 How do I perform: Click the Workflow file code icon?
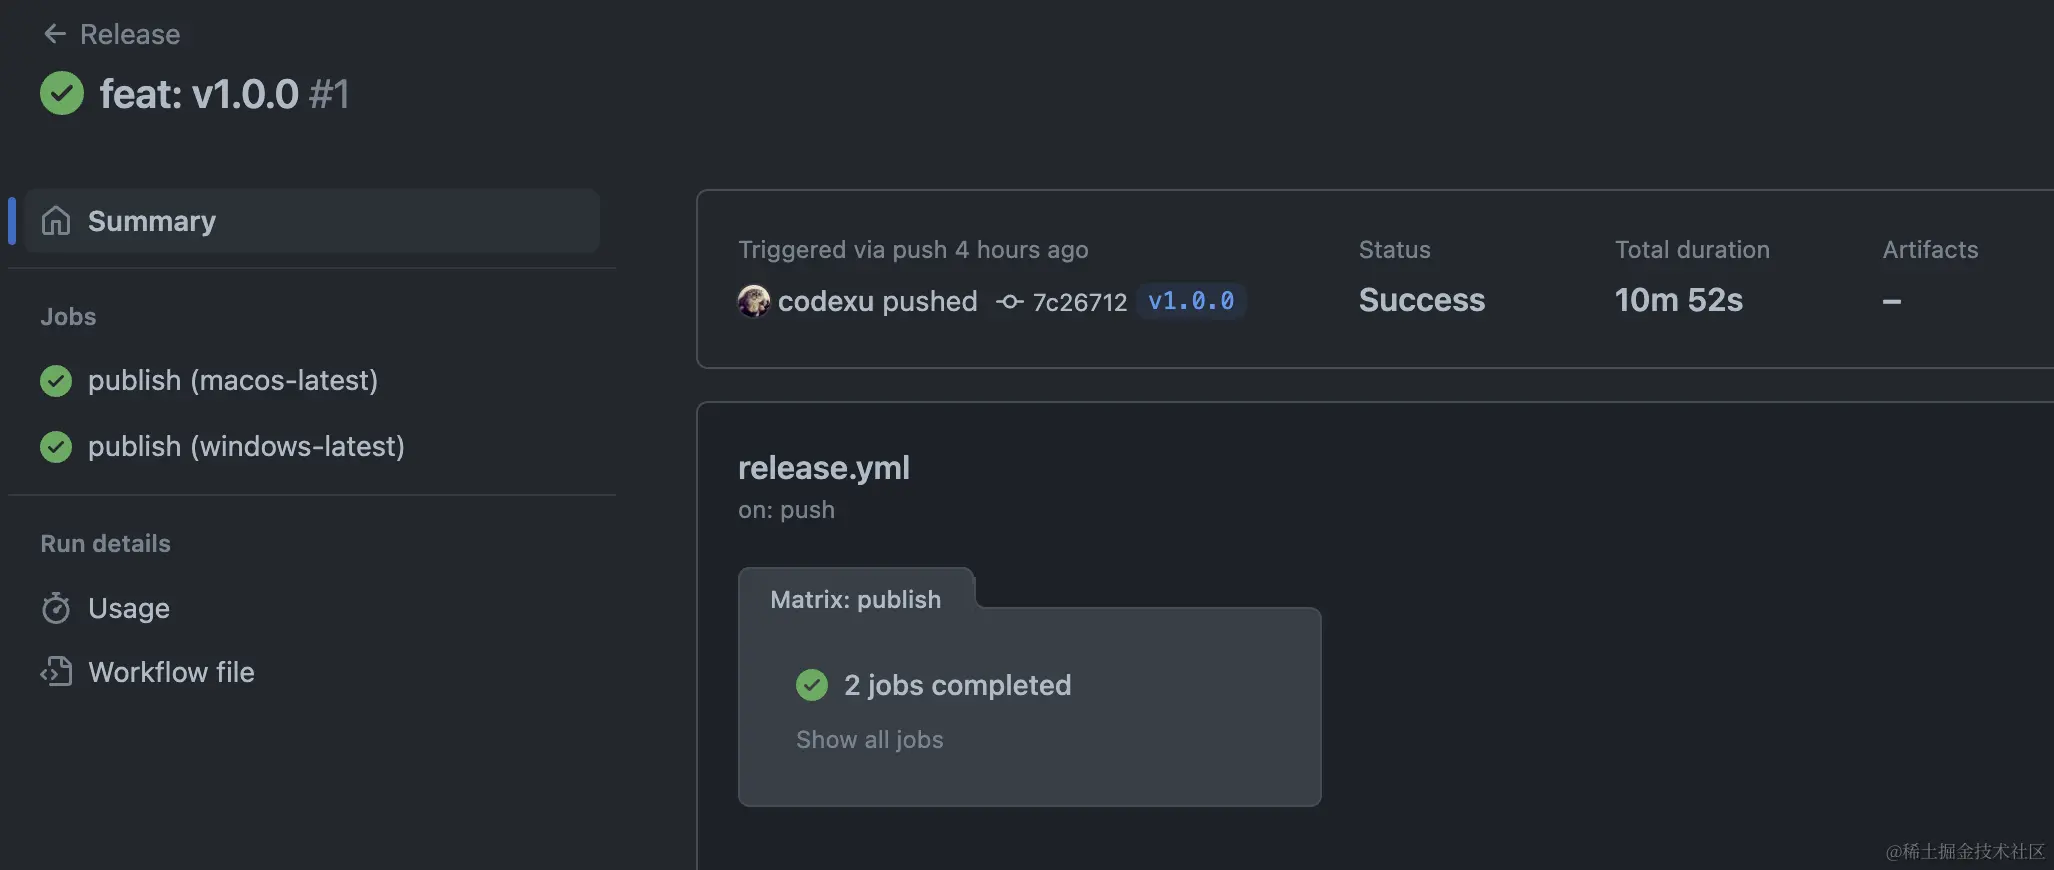click(x=56, y=672)
